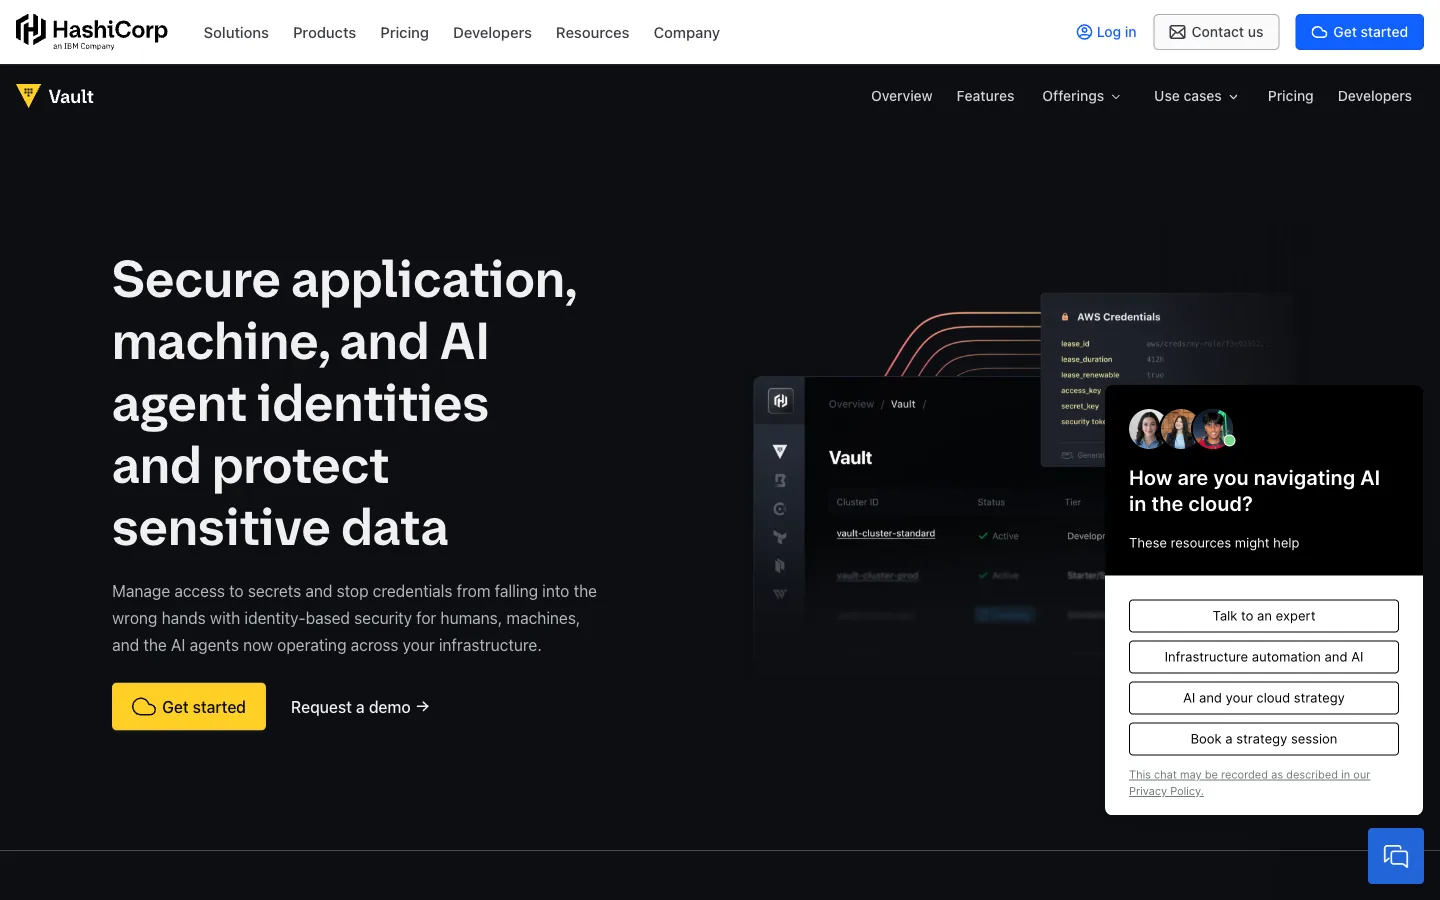Select Infrastructure automation and AI option

point(1264,657)
